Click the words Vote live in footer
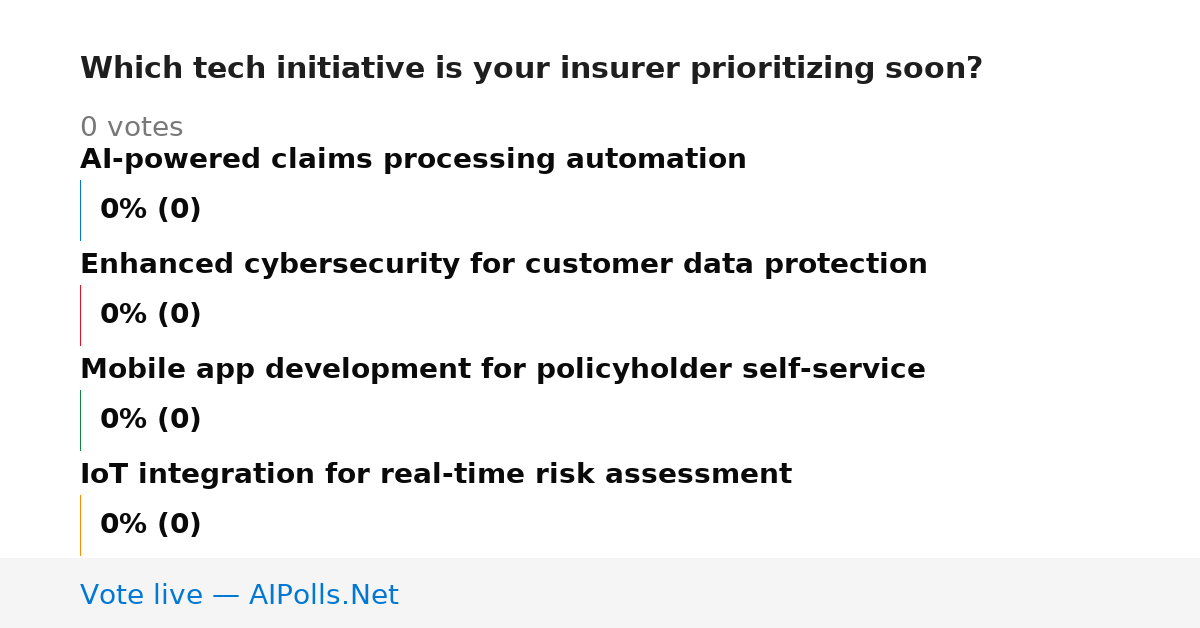This screenshot has width=1200, height=628. coord(141,595)
